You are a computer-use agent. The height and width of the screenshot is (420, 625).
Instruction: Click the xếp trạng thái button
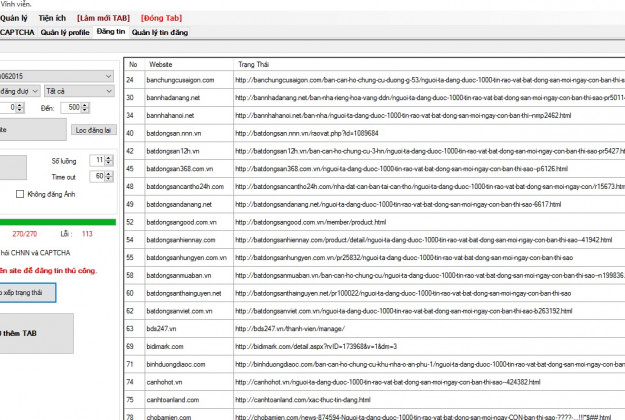tap(27, 292)
